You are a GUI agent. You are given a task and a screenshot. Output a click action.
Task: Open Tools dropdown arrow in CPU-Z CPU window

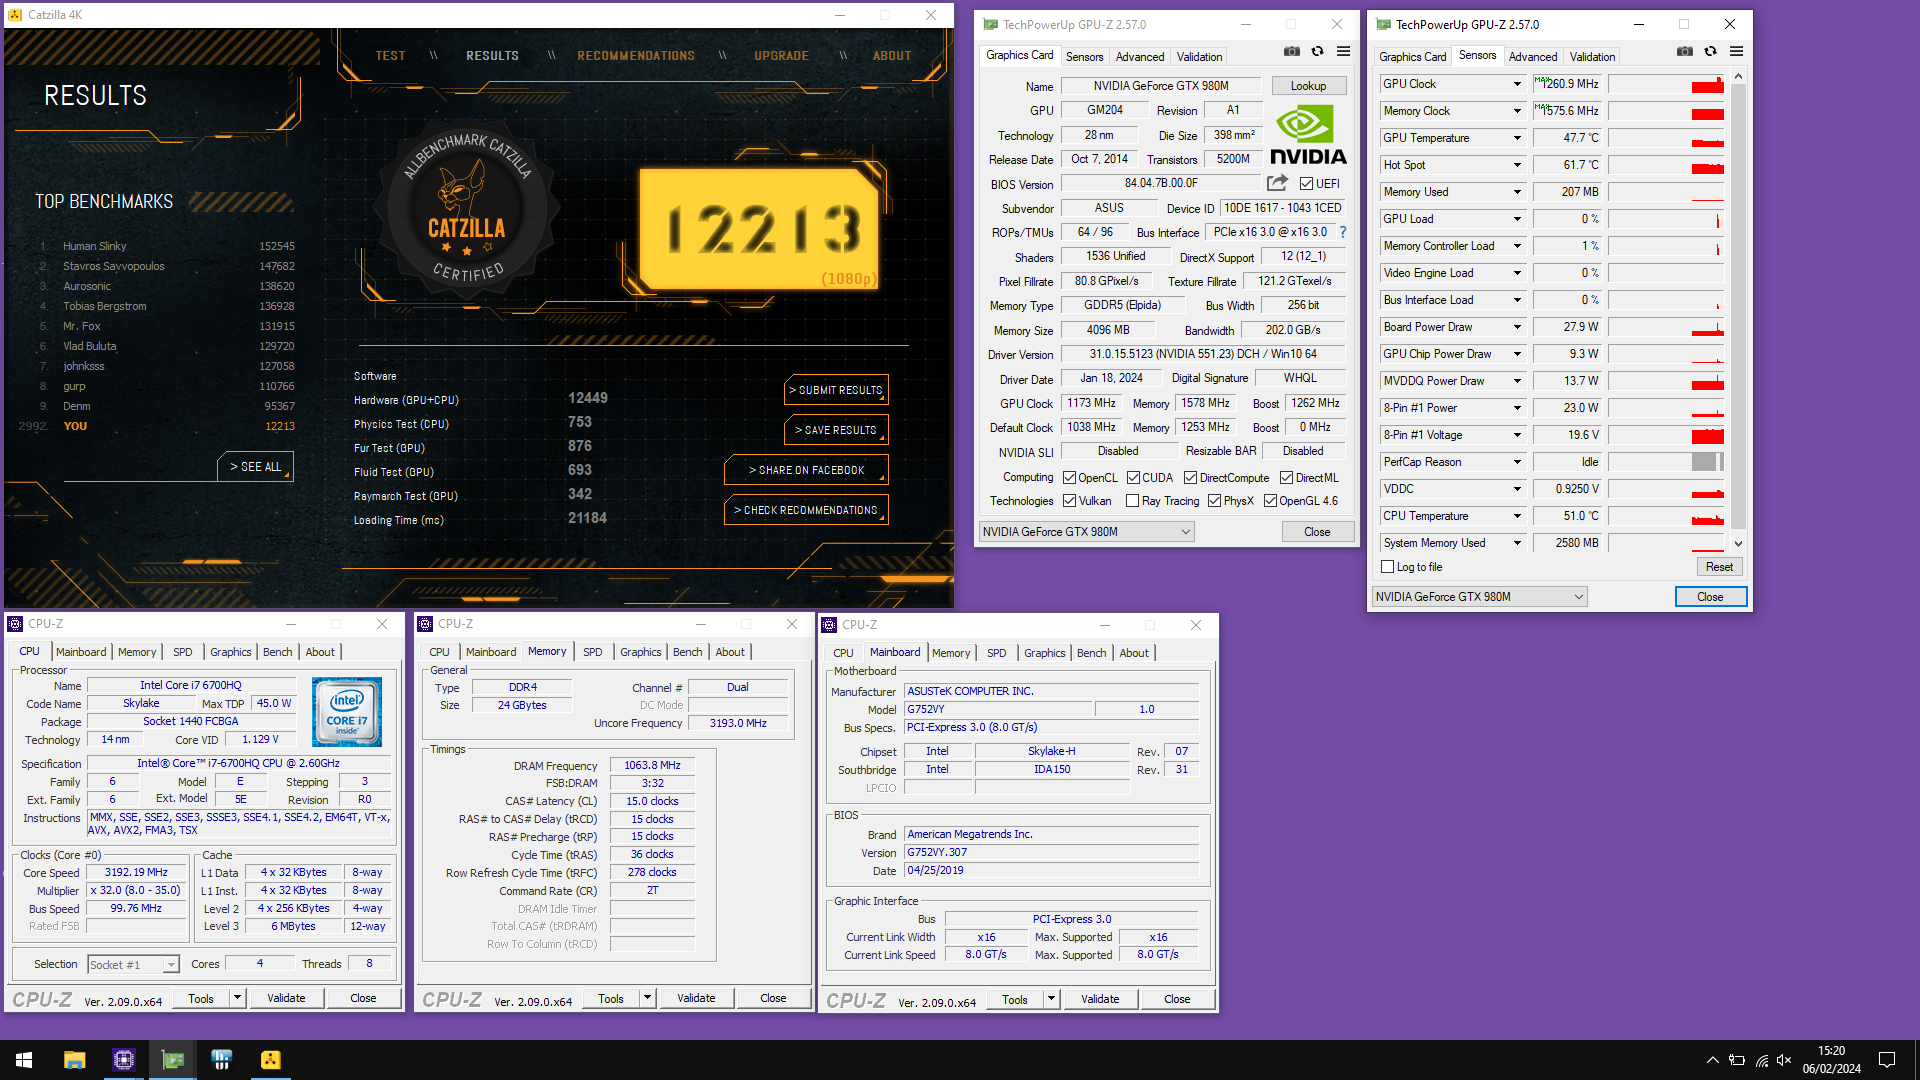[x=237, y=998]
